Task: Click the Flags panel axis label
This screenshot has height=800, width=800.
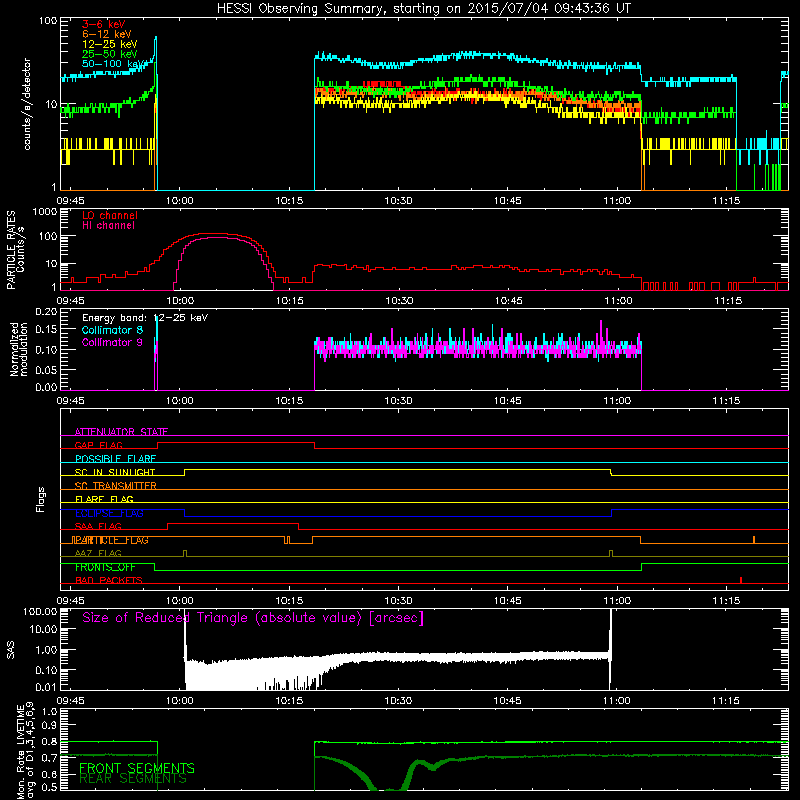Action: [41, 500]
